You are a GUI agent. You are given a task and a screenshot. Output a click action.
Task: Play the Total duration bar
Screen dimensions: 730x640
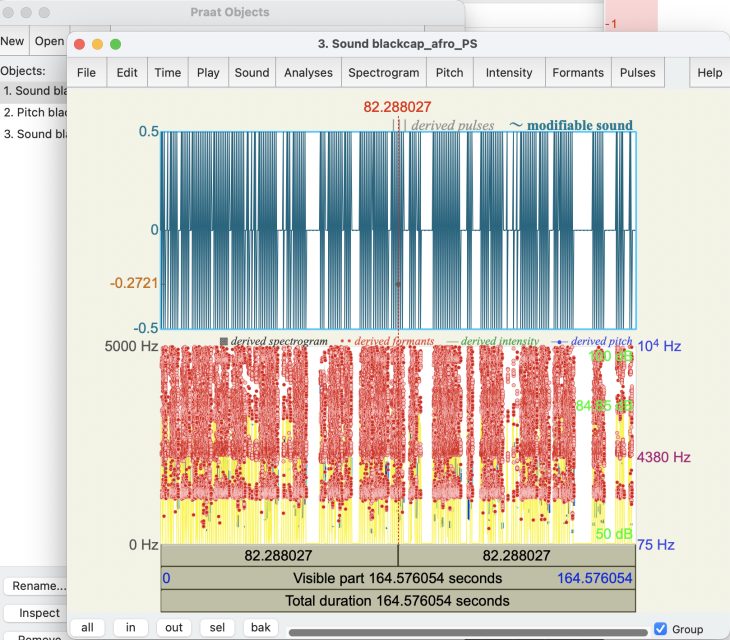[398, 601]
